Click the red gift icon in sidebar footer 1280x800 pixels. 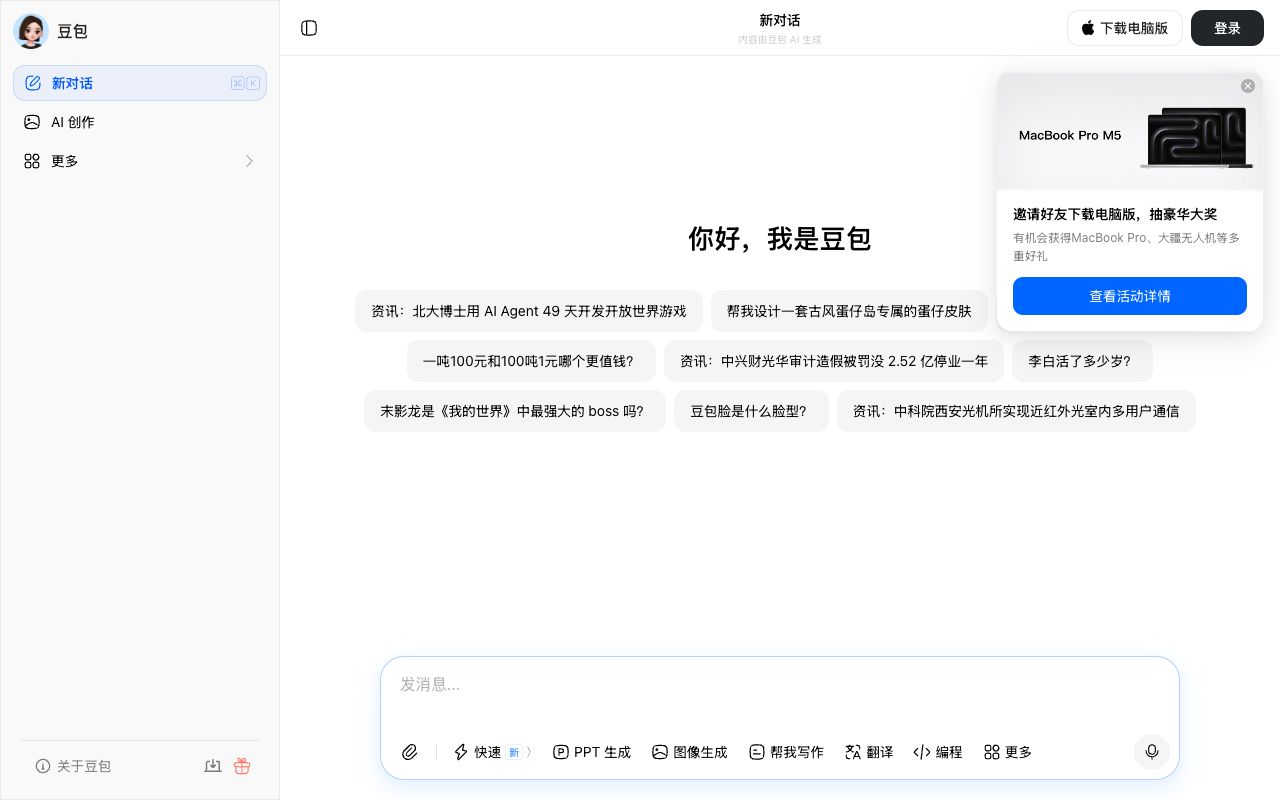pyautogui.click(x=242, y=766)
